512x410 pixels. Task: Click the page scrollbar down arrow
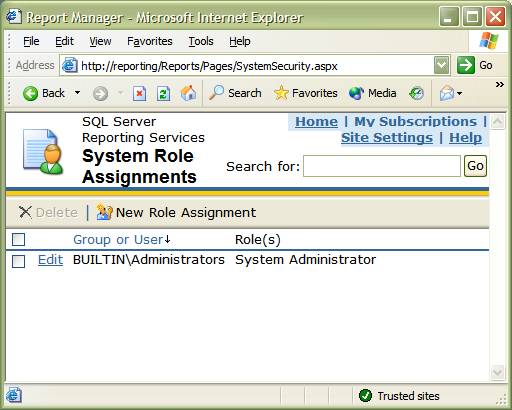click(x=498, y=372)
